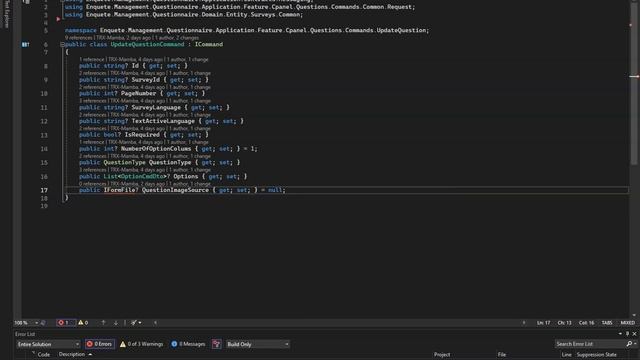Sort by the Line column header
The image size is (640, 360).
(566, 355)
